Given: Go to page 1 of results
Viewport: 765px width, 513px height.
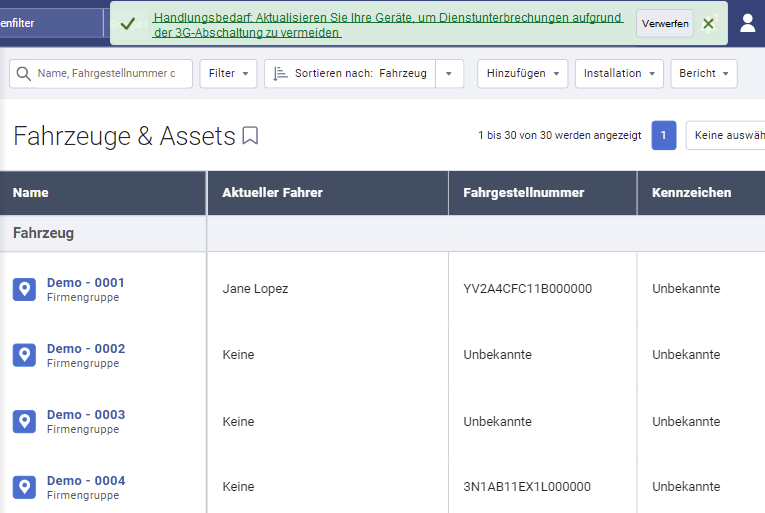Looking at the screenshot, I should pyautogui.click(x=663, y=136).
